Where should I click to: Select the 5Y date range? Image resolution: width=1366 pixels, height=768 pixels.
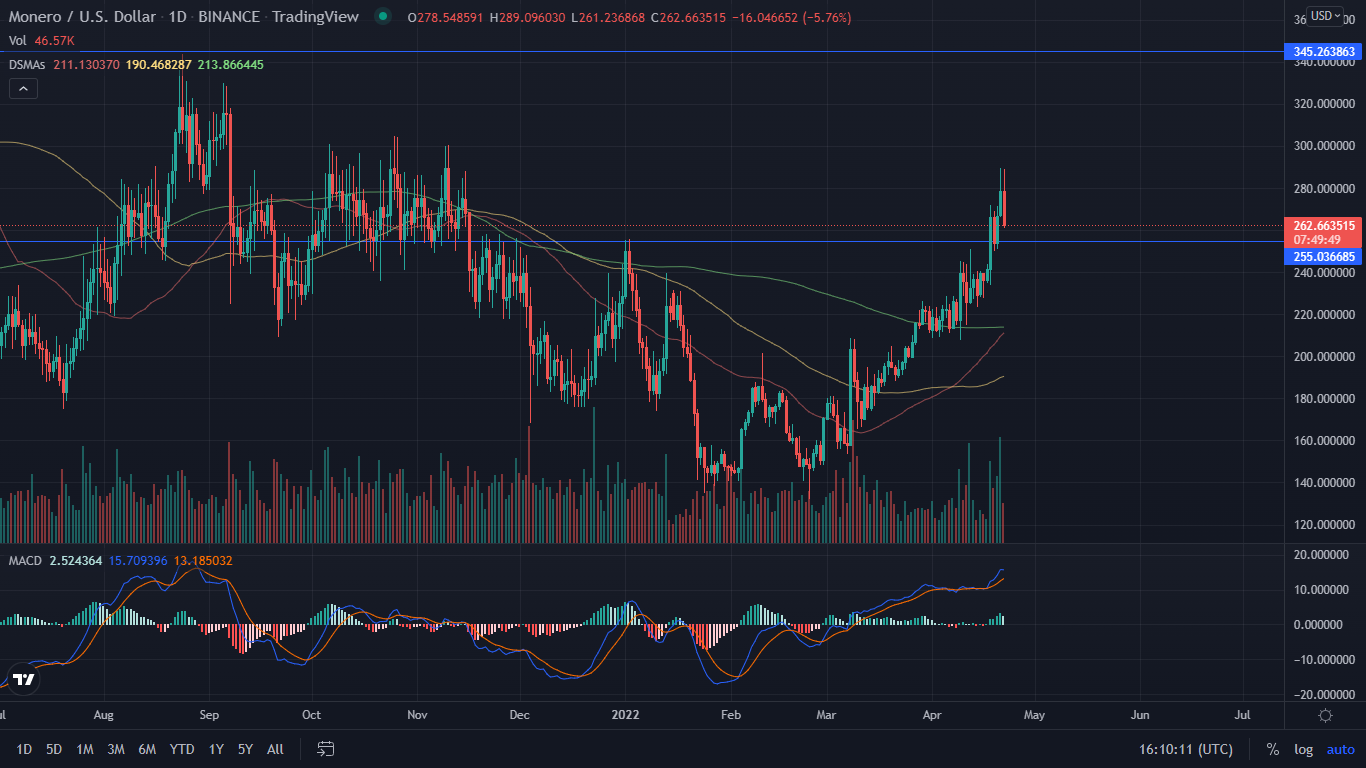coord(246,749)
